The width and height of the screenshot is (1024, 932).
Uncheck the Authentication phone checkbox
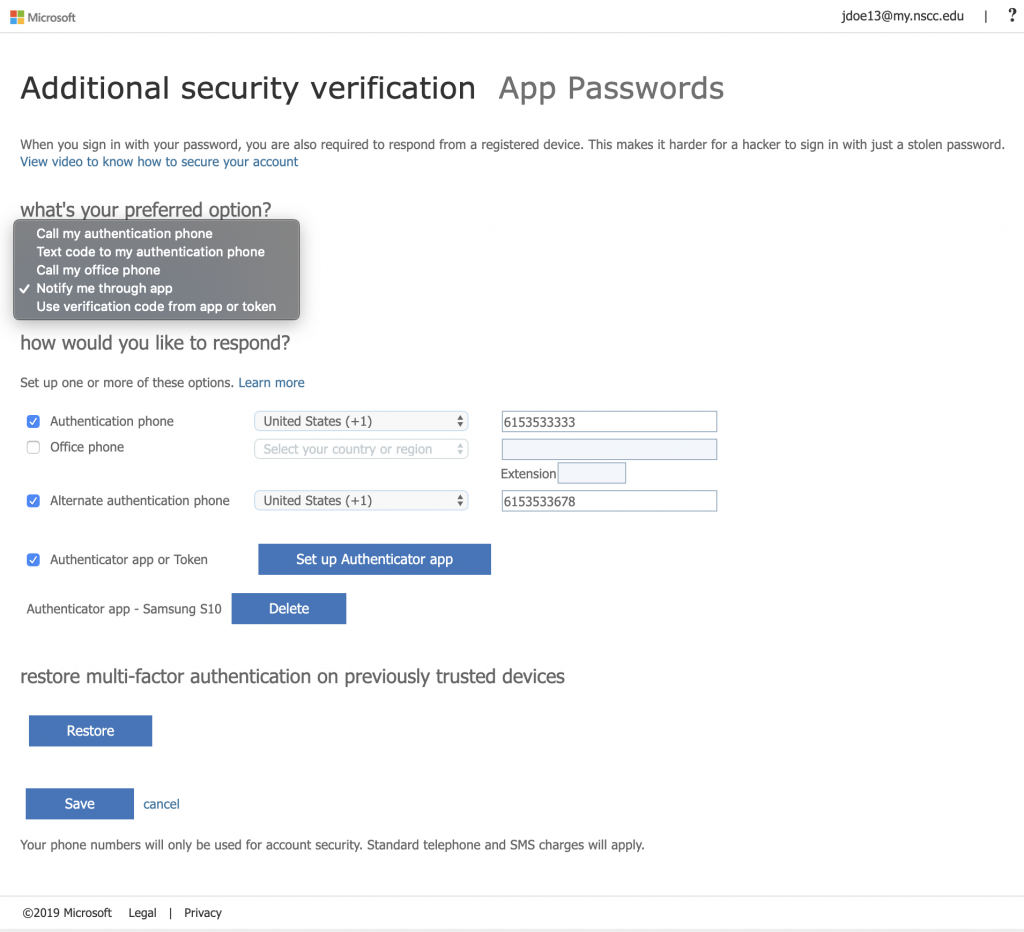[x=33, y=422]
